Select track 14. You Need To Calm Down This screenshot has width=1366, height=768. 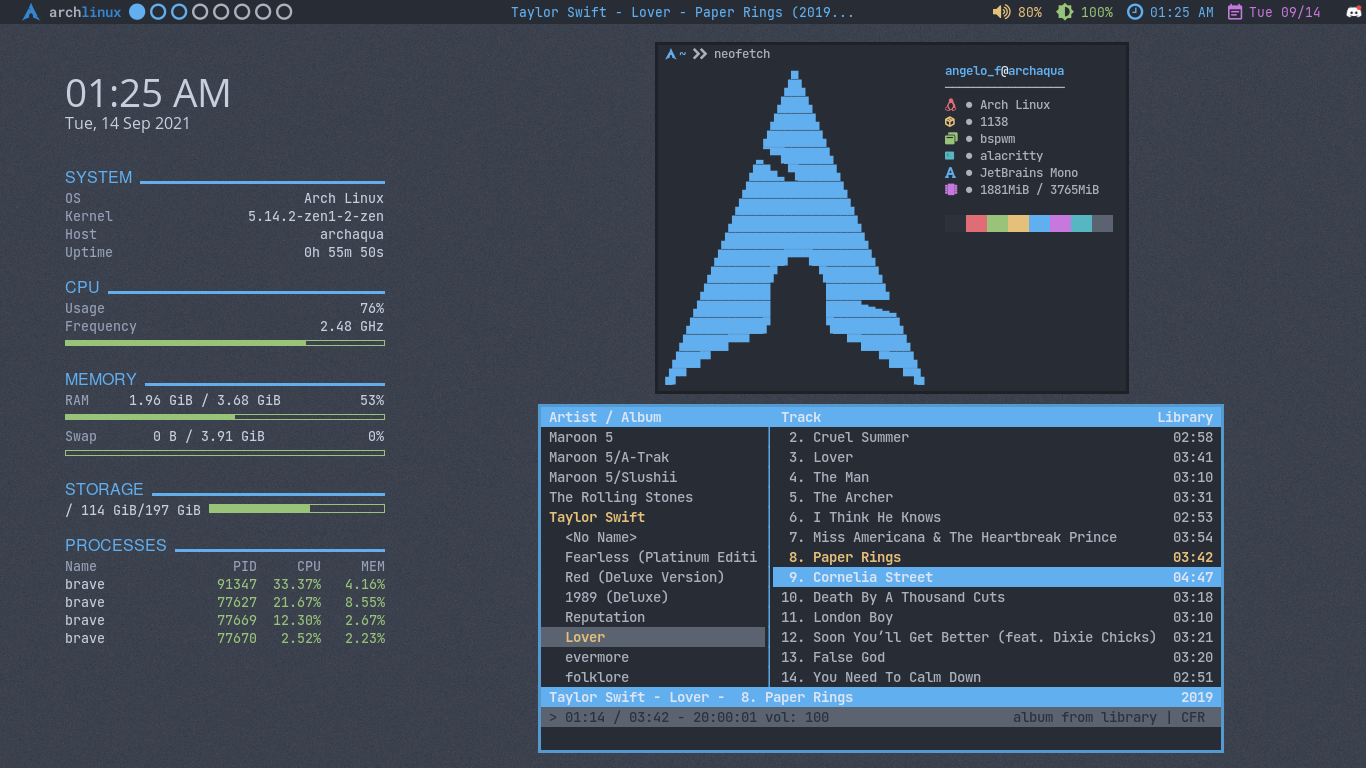click(996, 677)
